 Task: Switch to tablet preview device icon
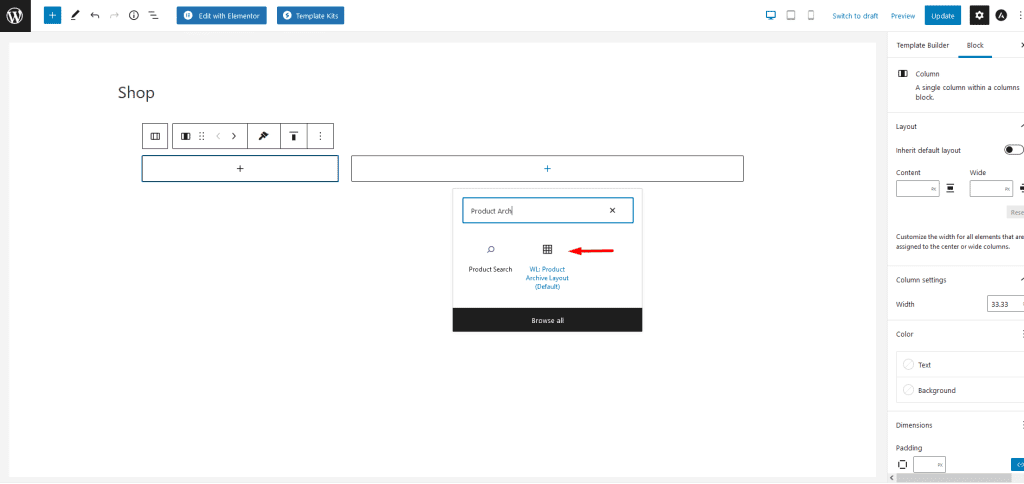[x=790, y=15]
